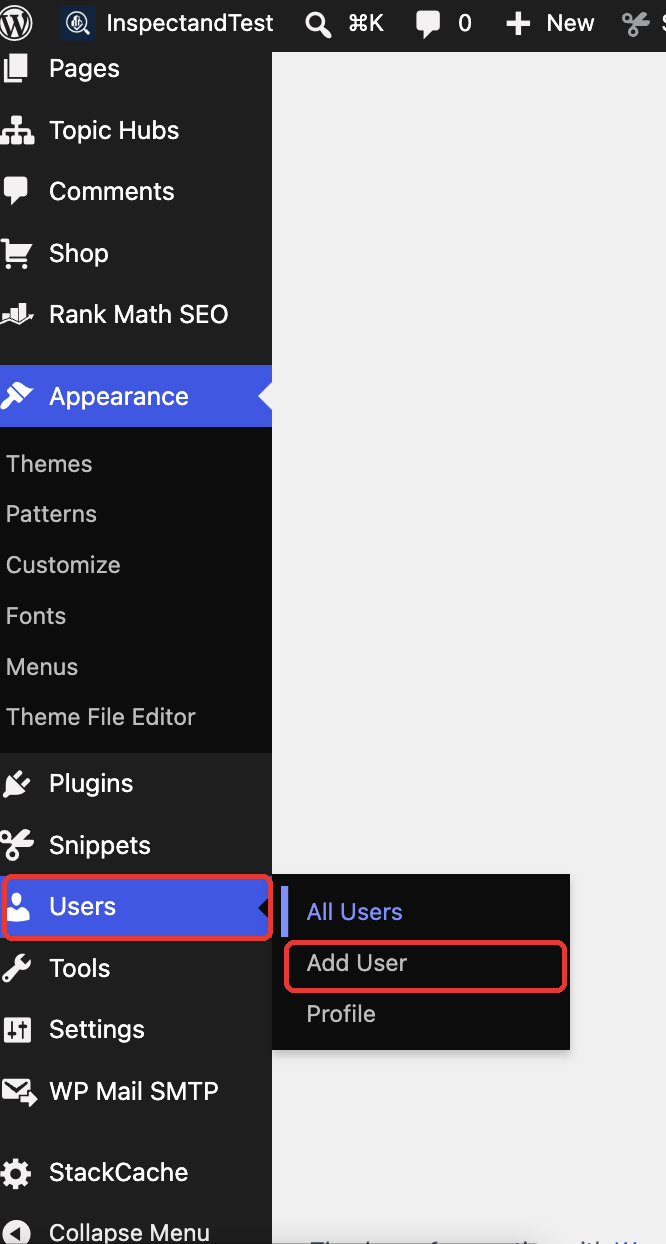Click the Comments speech bubble icon in sidebar
666x1244 pixels.
coord(15,192)
